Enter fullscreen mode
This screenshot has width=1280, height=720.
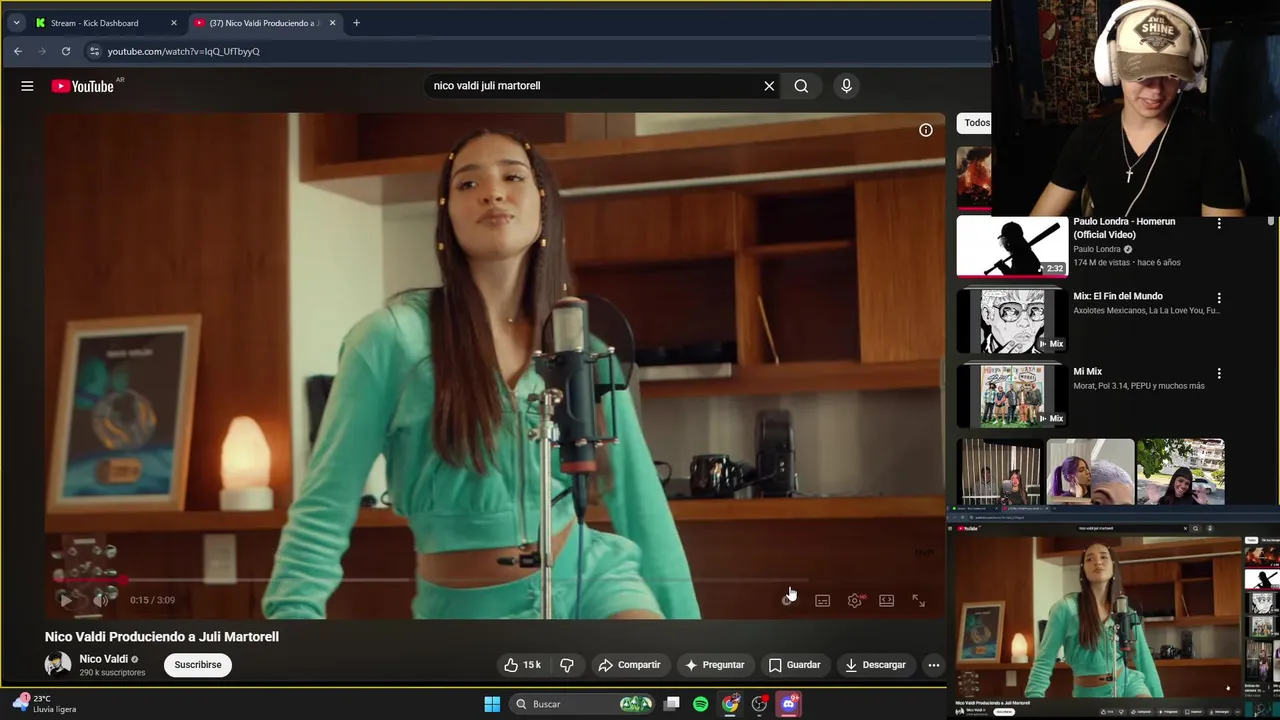[918, 600]
